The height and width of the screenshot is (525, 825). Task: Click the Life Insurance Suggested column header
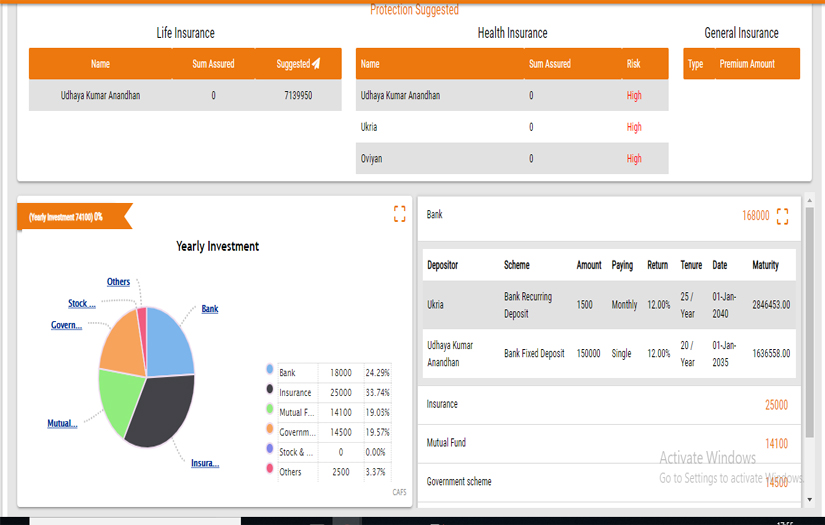tap(298, 64)
